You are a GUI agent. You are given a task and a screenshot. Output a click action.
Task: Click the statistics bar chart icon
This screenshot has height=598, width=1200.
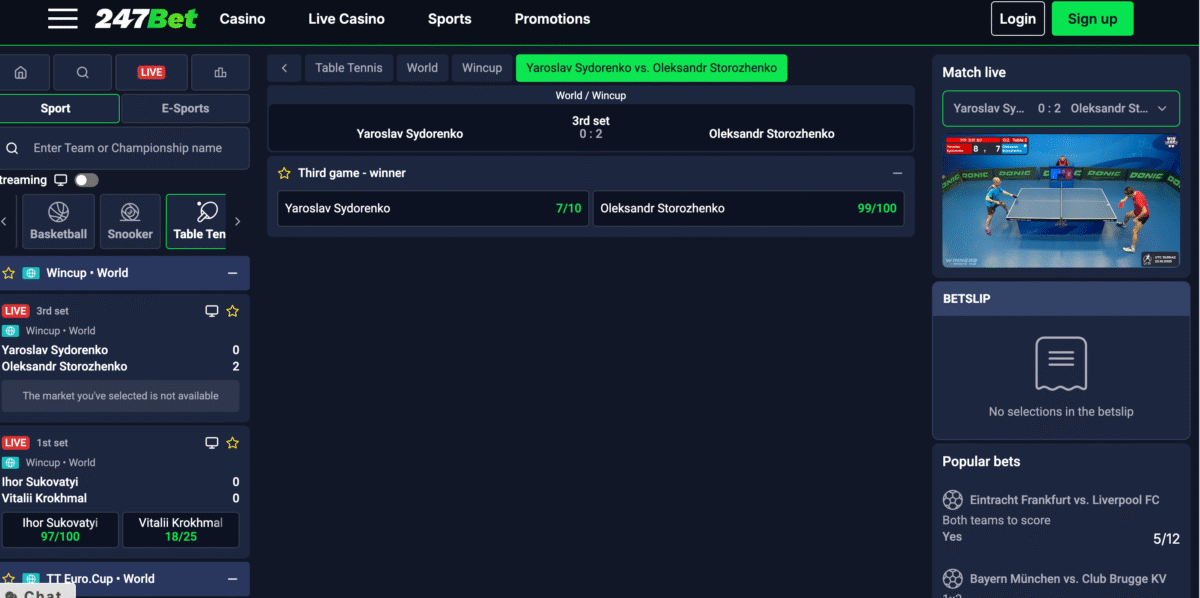point(220,72)
